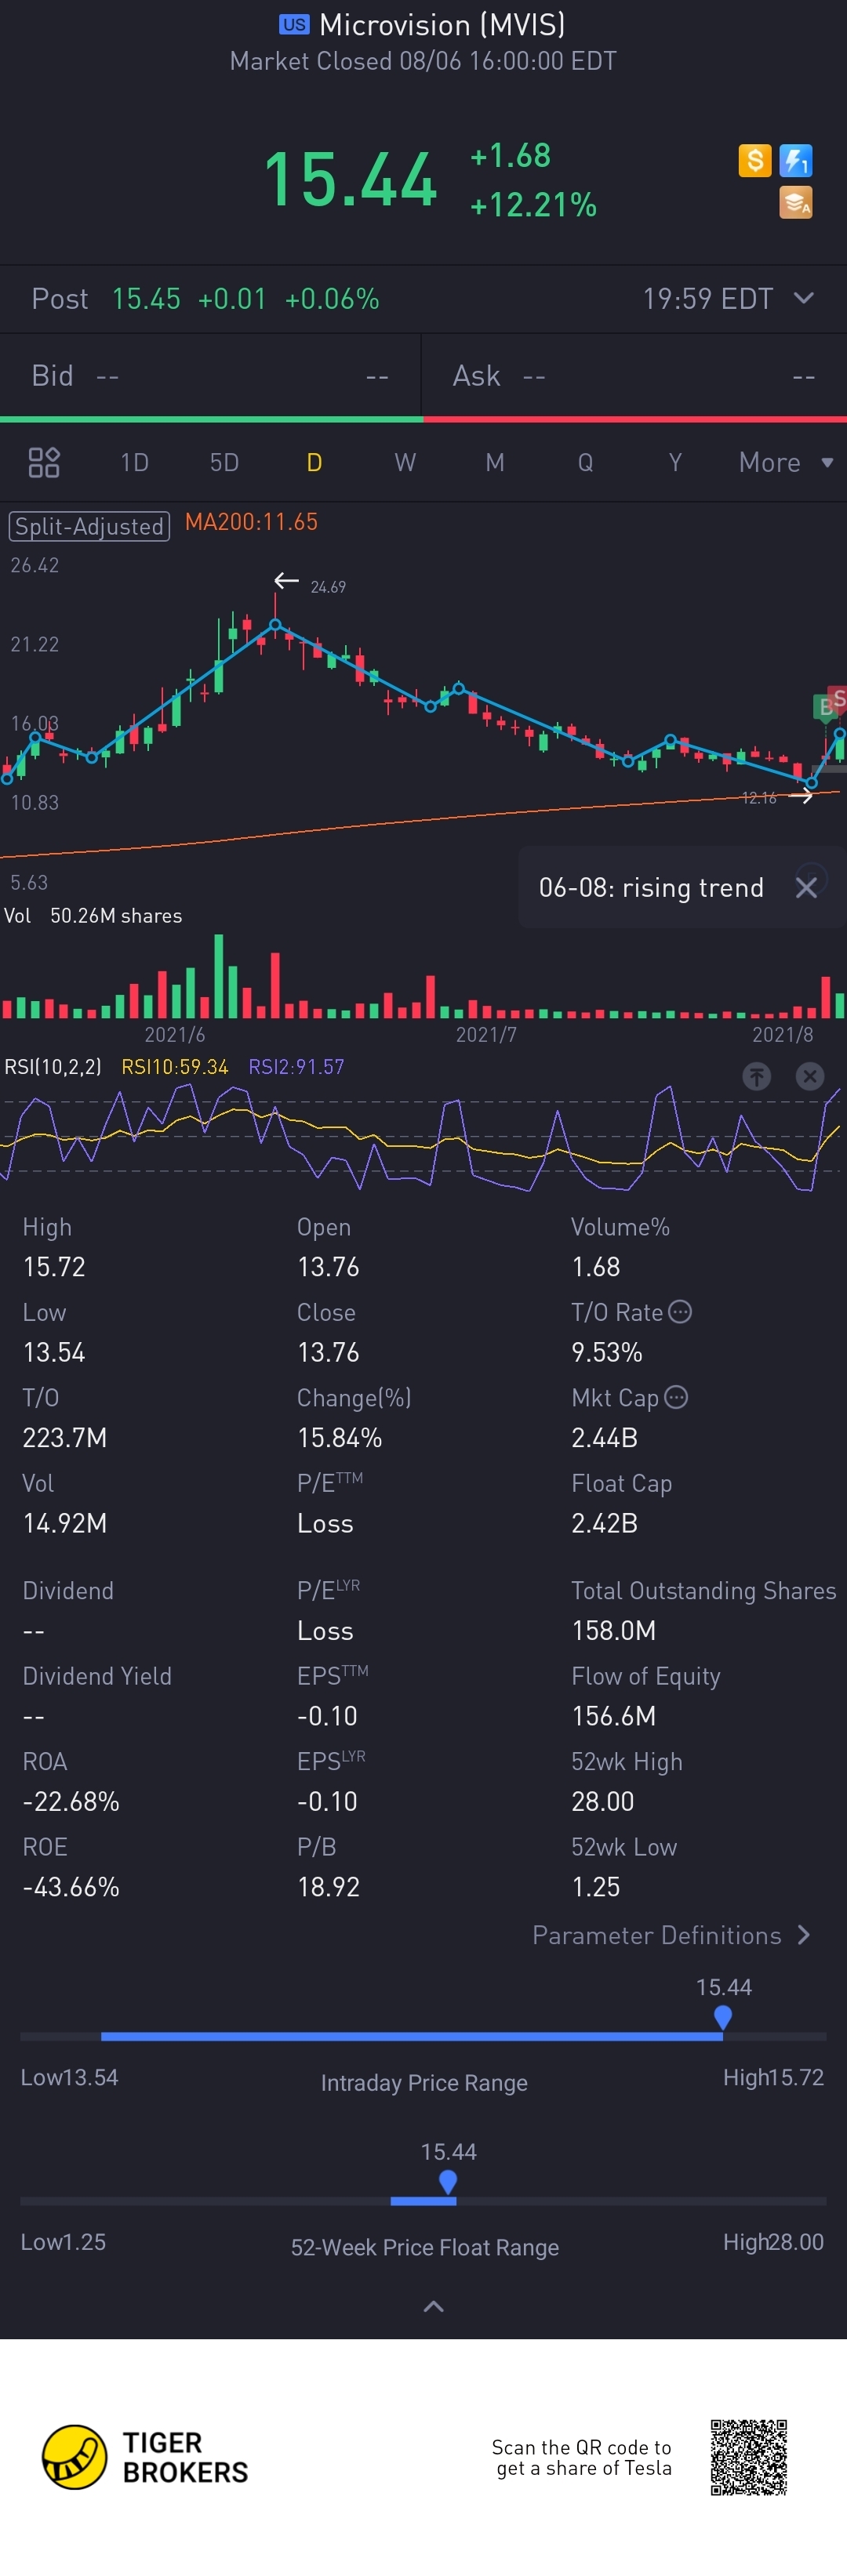This screenshot has width=847, height=2576.
Task: Open the chart layout grid icon
Action: 44,462
